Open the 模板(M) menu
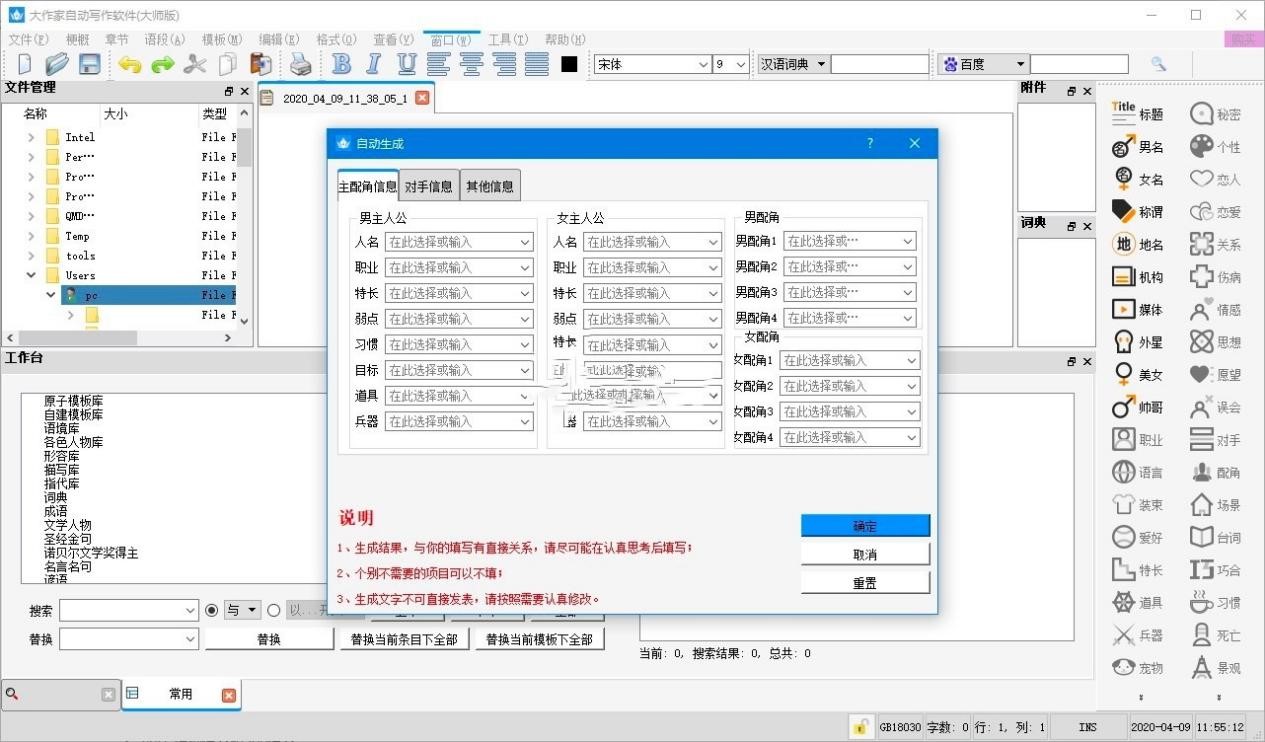The height and width of the screenshot is (742, 1265). 222,39
